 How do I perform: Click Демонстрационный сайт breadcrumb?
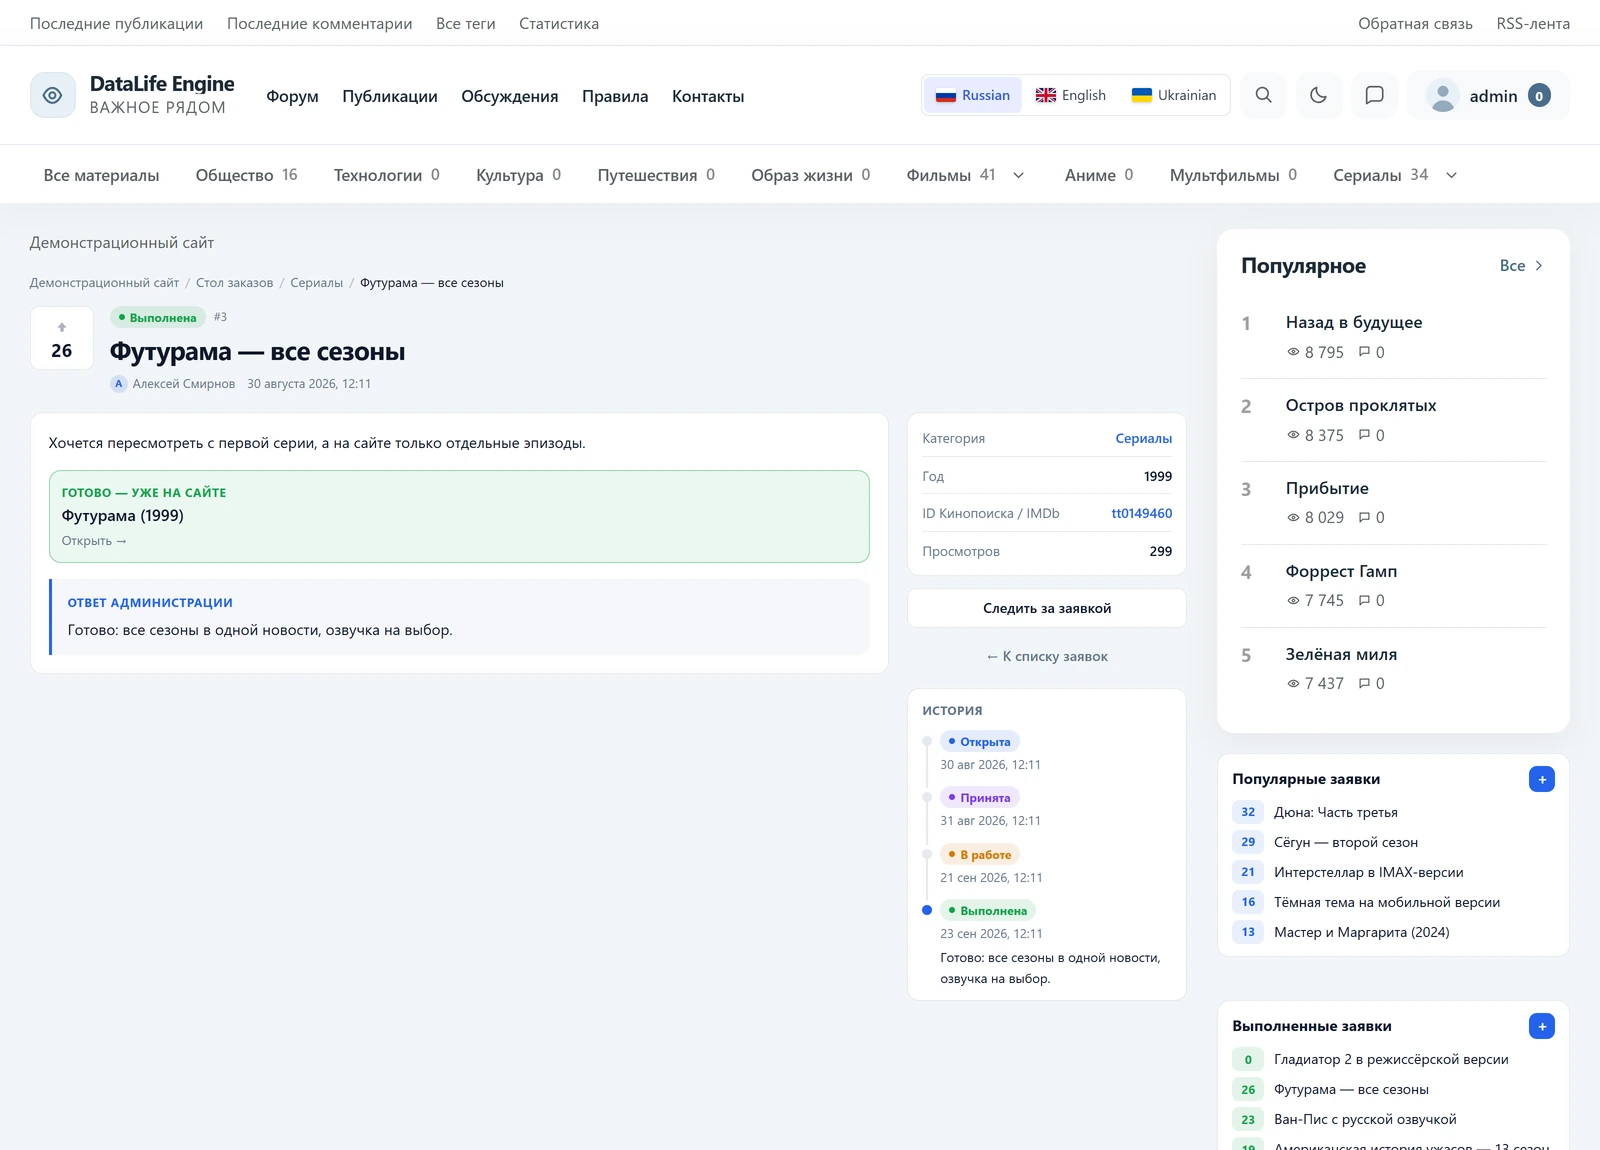pyautogui.click(x=104, y=283)
